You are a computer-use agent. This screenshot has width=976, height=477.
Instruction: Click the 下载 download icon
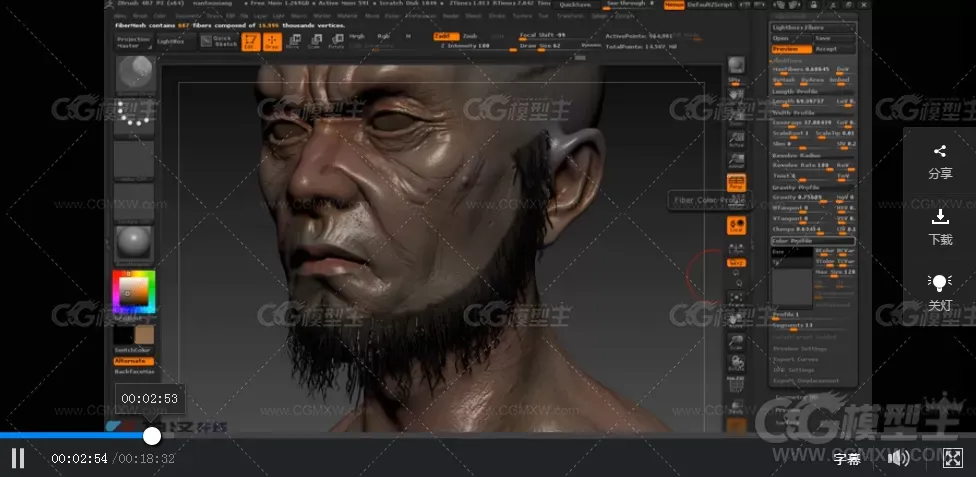[x=940, y=228]
